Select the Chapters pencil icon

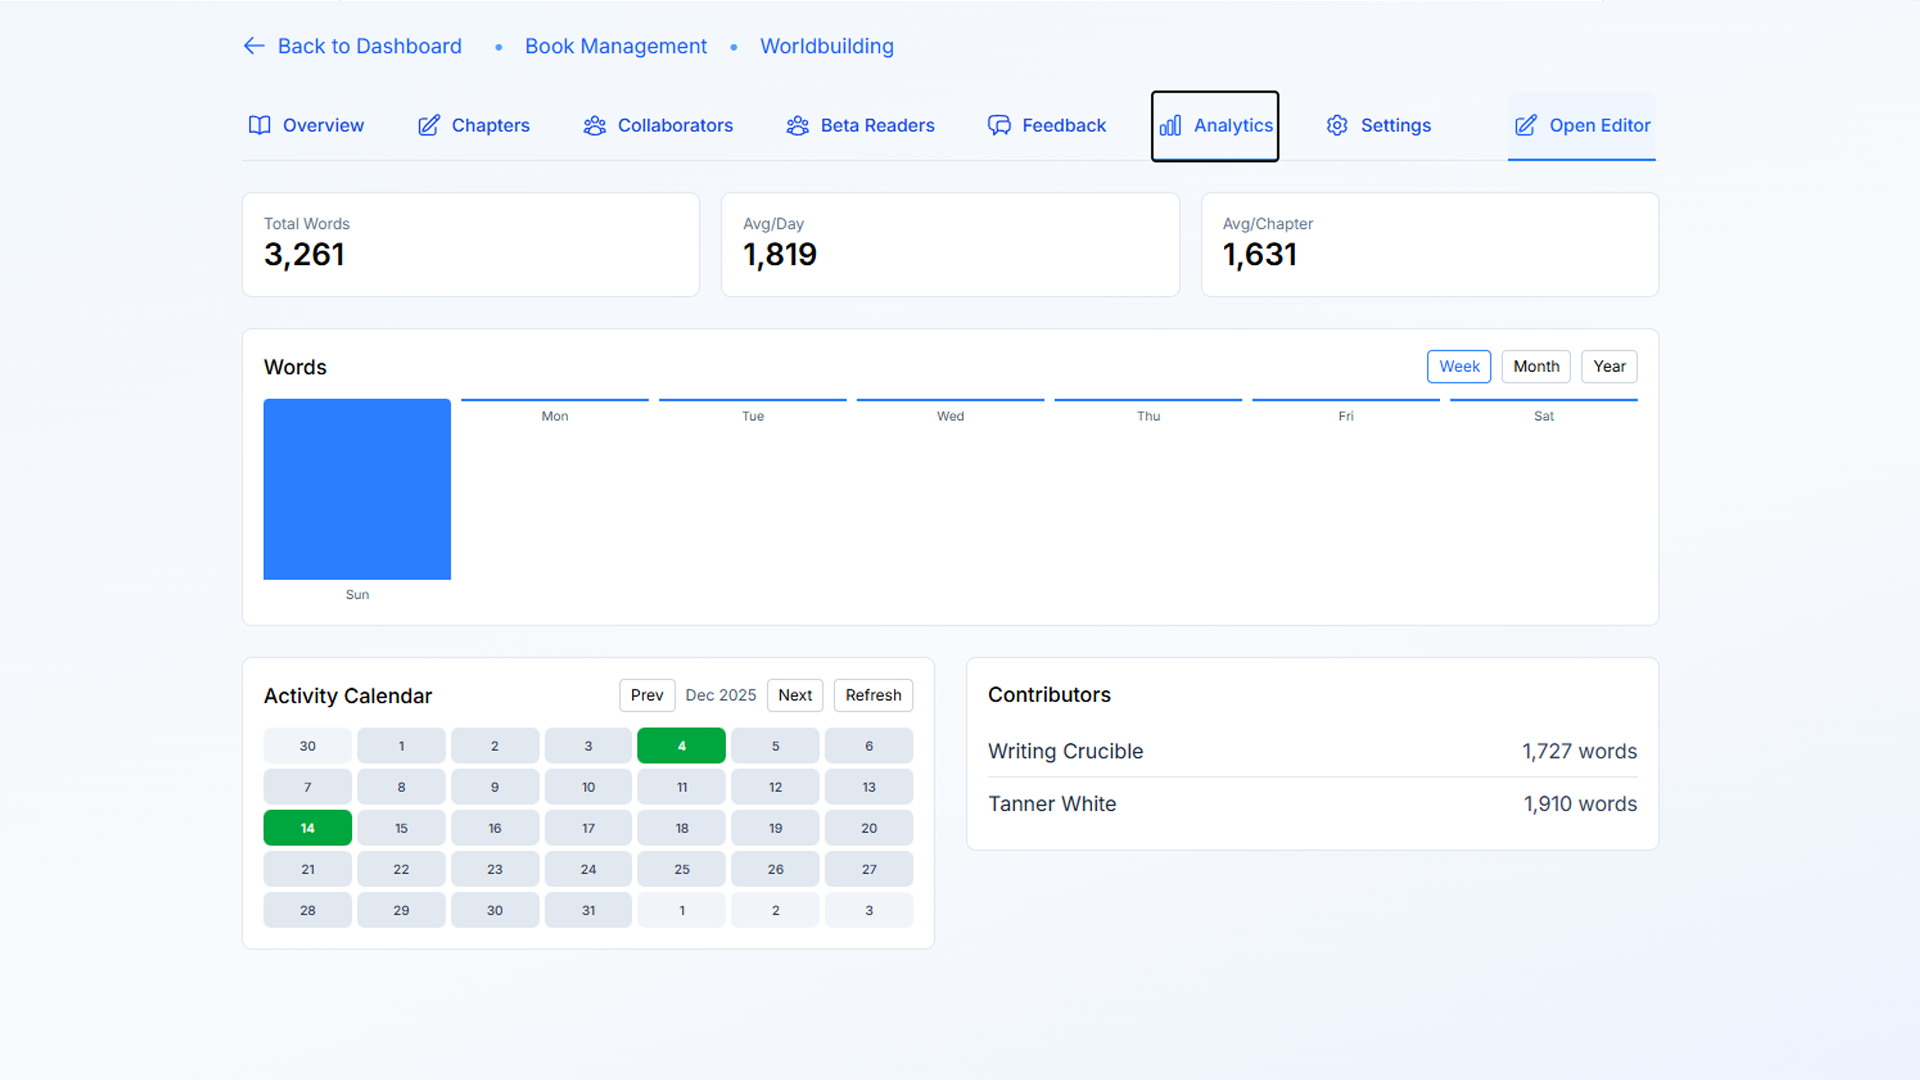point(428,125)
